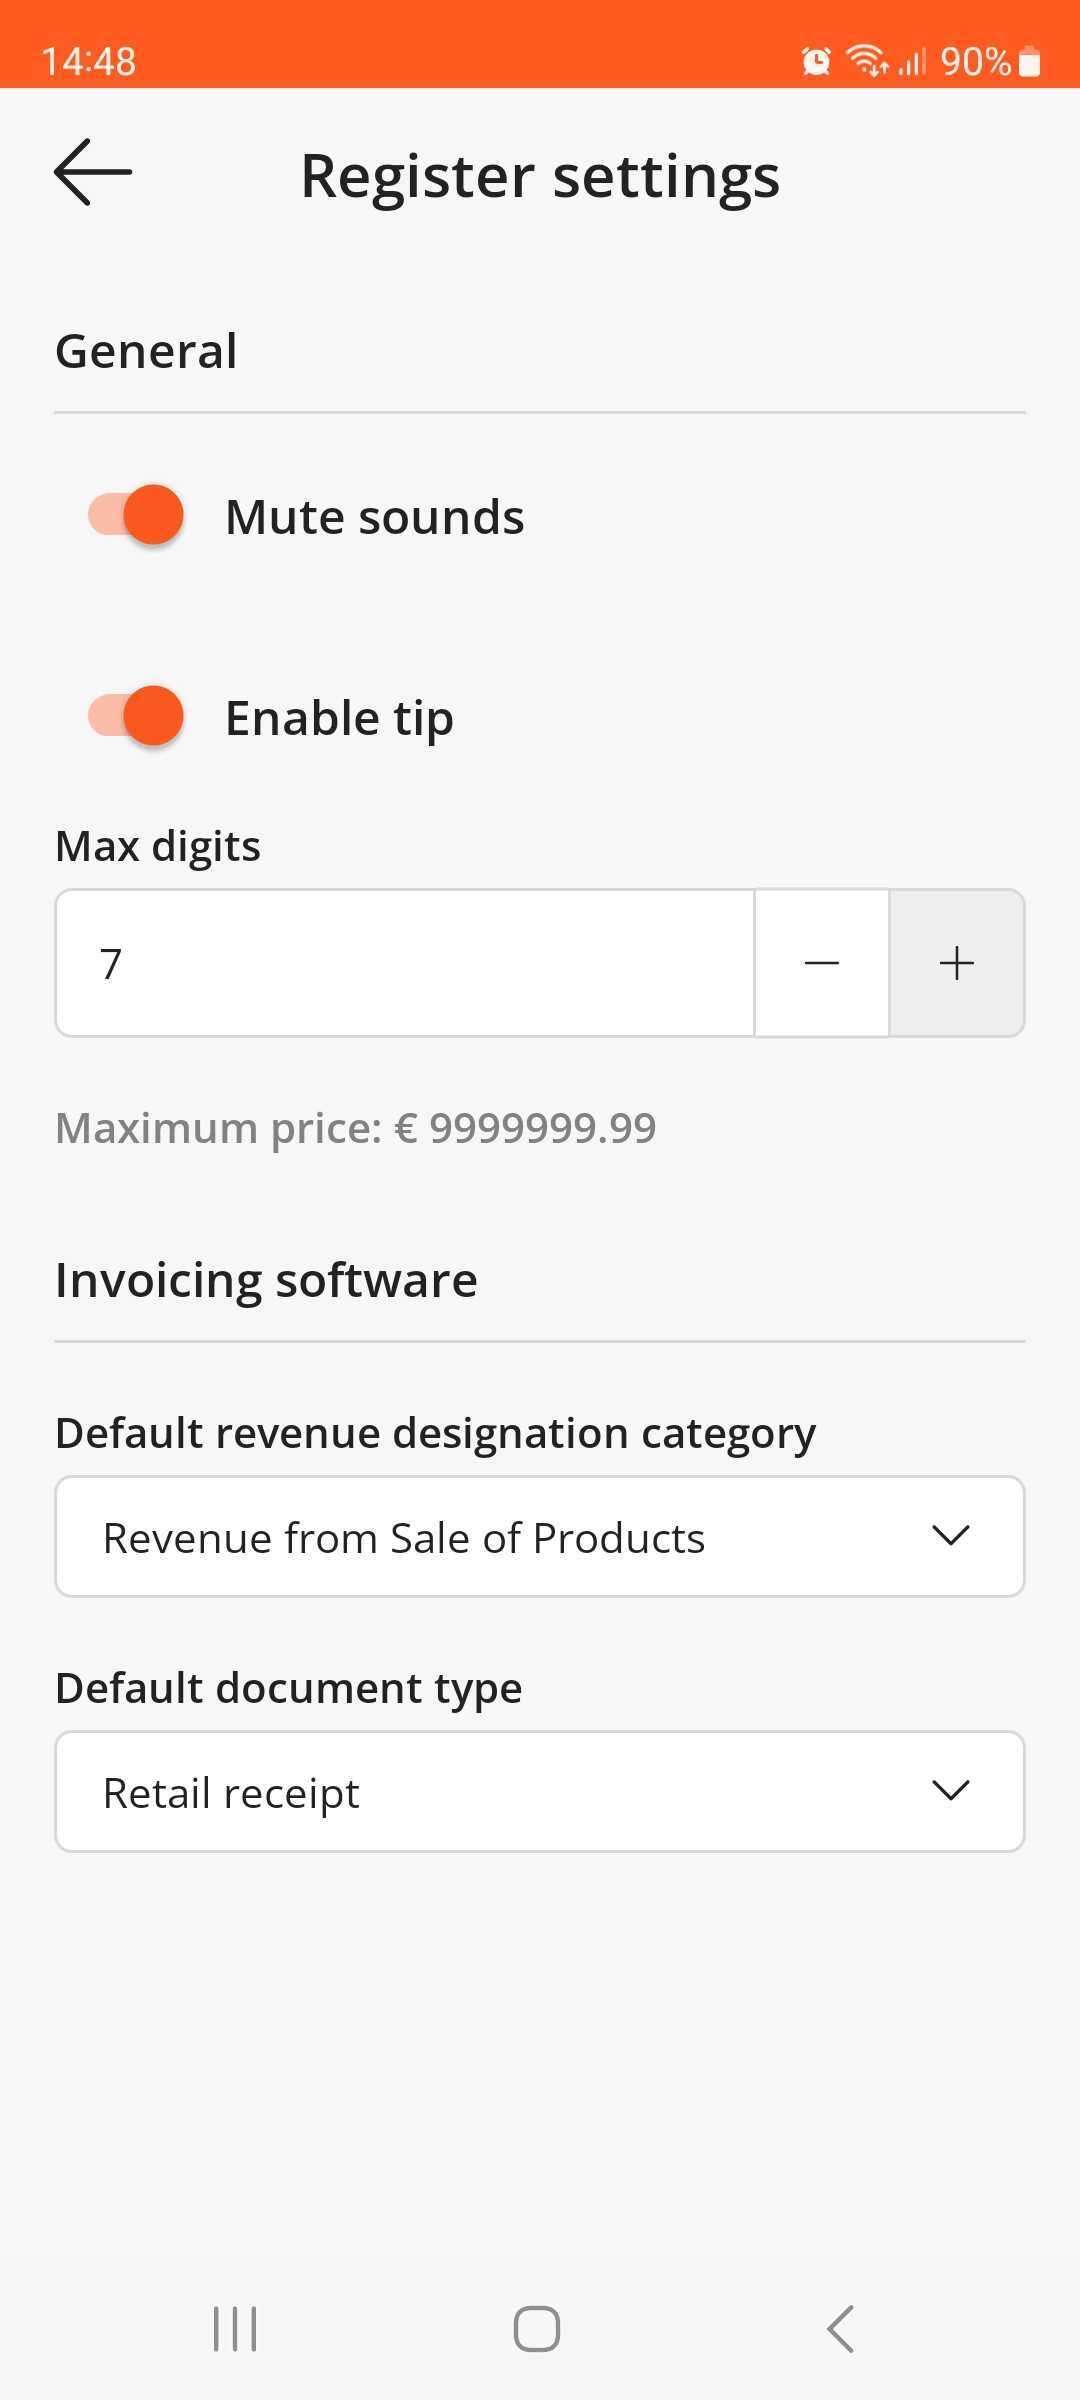The width and height of the screenshot is (1080, 2400).
Task: Tap the alarm icon in status bar
Action: tap(816, 62)
